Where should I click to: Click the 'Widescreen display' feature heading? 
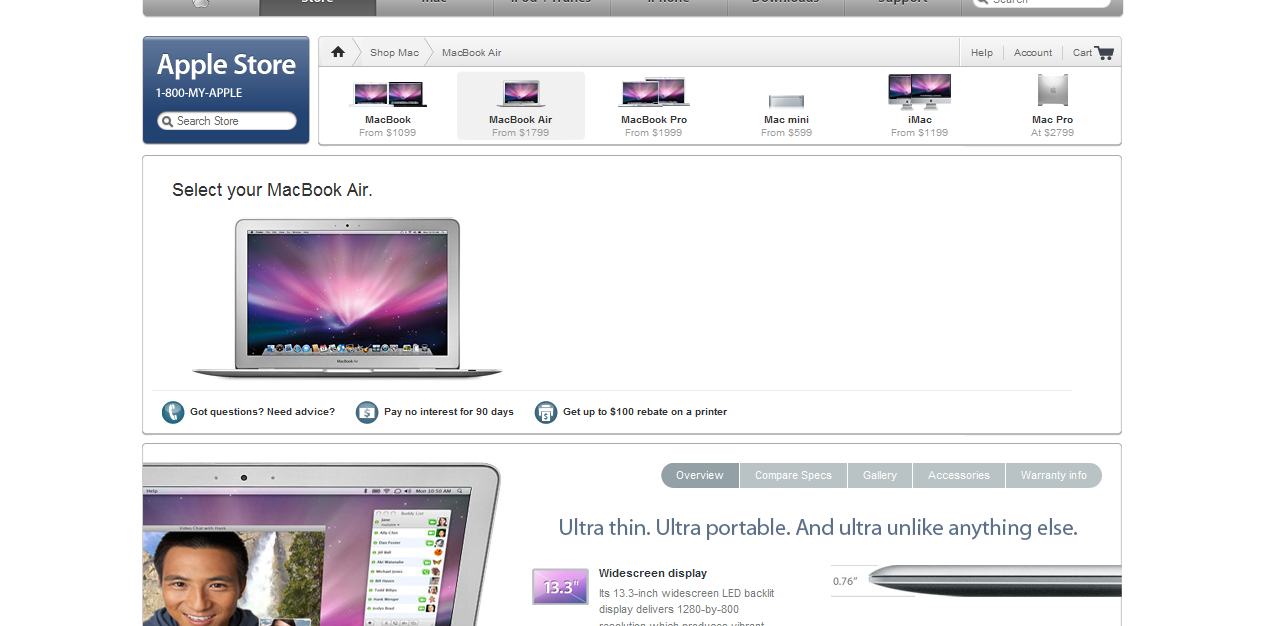653,573
